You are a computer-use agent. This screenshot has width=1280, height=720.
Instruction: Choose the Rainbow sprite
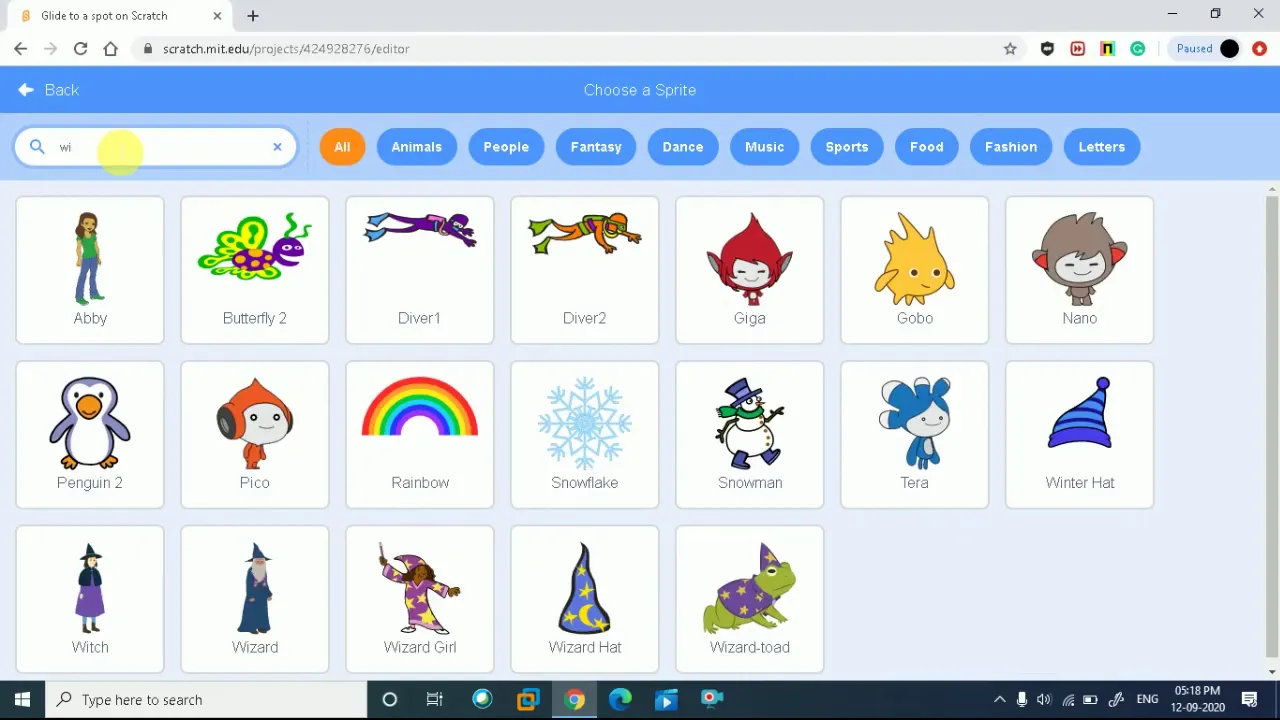click(420, 435)
